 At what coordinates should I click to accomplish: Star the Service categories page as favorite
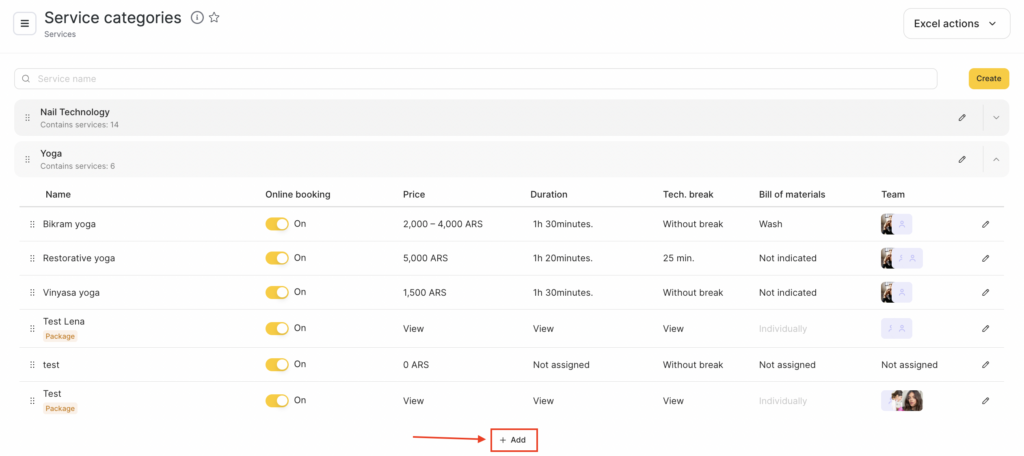pos(214,18)
